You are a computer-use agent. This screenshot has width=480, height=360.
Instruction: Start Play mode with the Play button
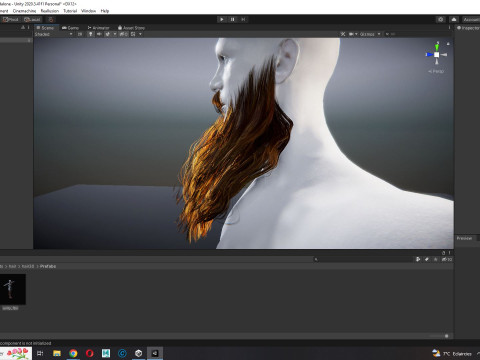[222, 19]
